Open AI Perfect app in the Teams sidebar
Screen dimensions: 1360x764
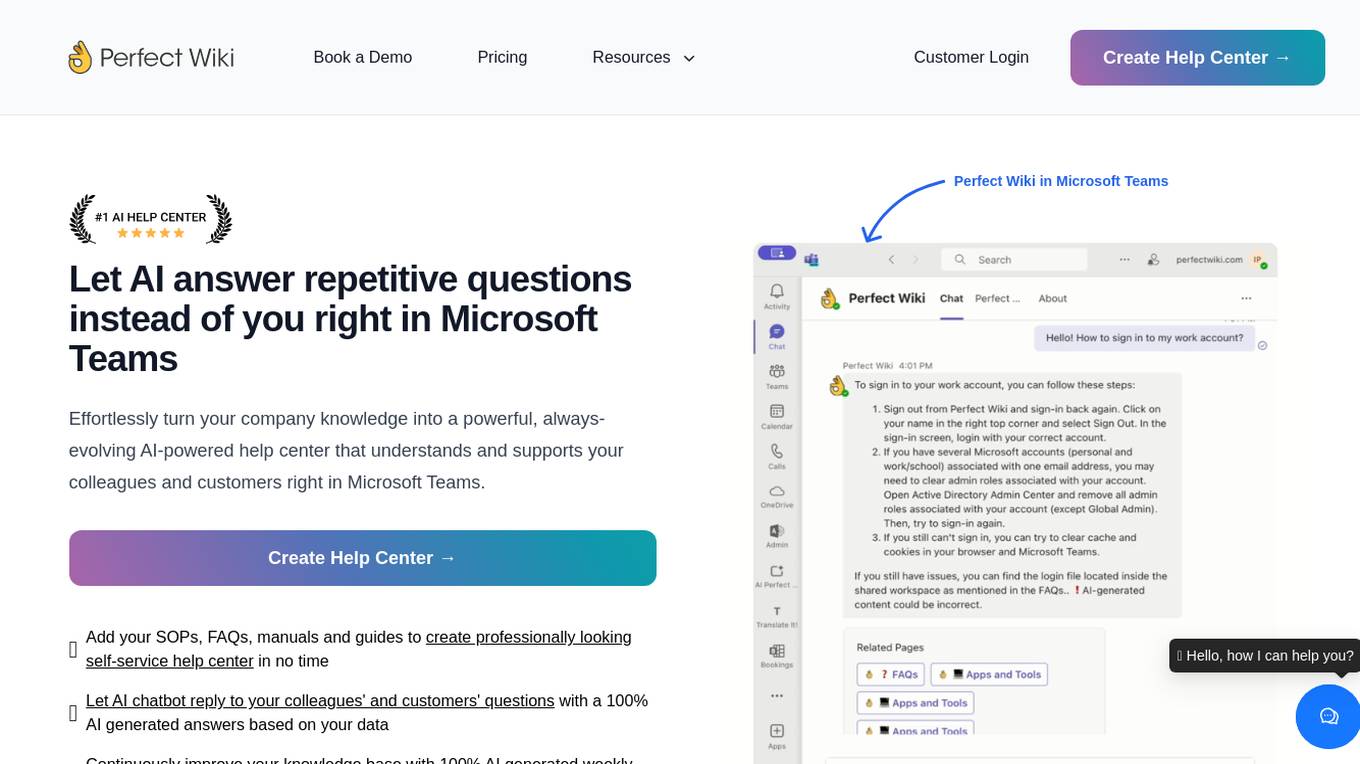[777, 576]
